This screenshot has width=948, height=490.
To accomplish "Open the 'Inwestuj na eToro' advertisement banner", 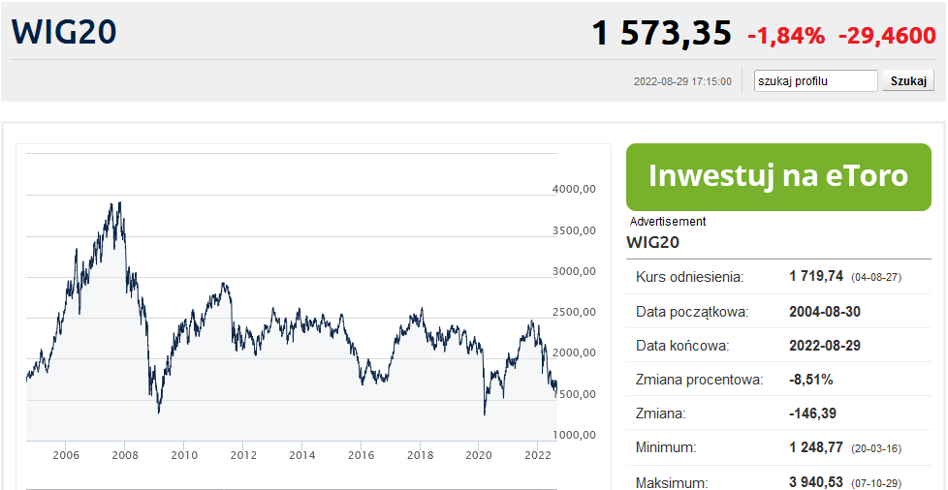I will click(x=778, y=177).
